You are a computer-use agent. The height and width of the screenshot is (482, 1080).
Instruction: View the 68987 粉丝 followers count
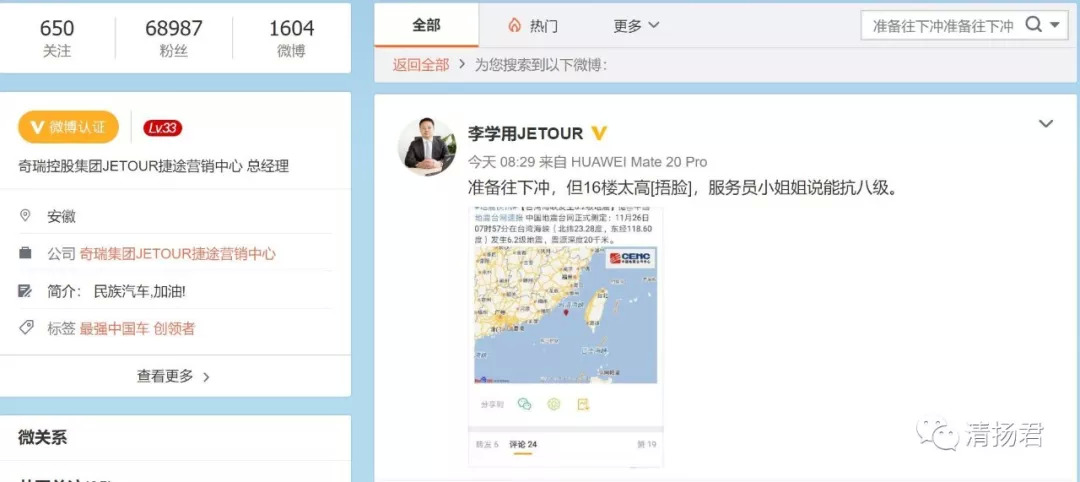click(x=174, y=38)
